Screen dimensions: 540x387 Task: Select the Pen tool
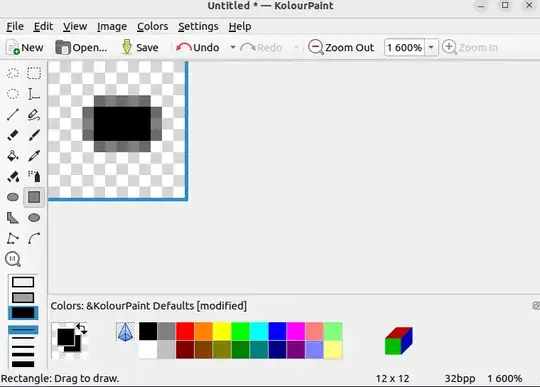click(34, 115)
